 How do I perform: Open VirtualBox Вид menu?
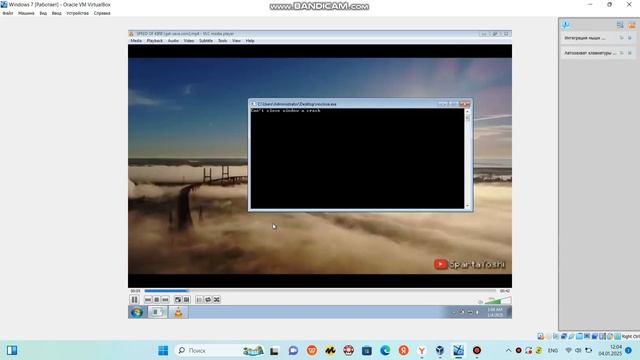point(43,13)
